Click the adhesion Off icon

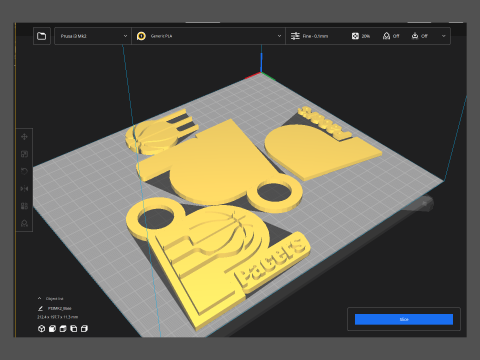point(415,36)
